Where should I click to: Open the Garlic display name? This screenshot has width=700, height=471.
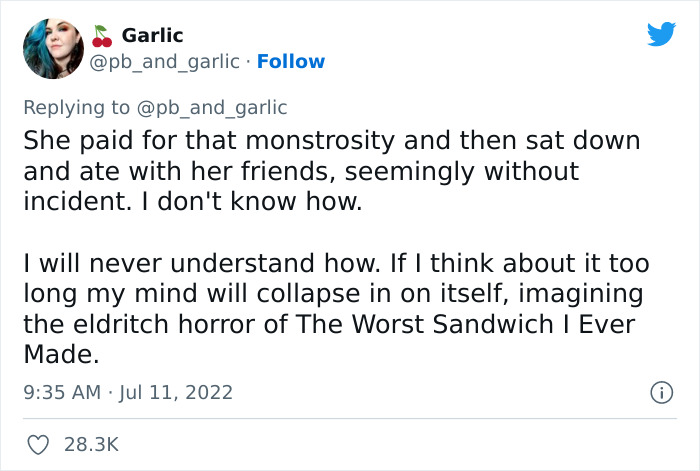point(152,35)
